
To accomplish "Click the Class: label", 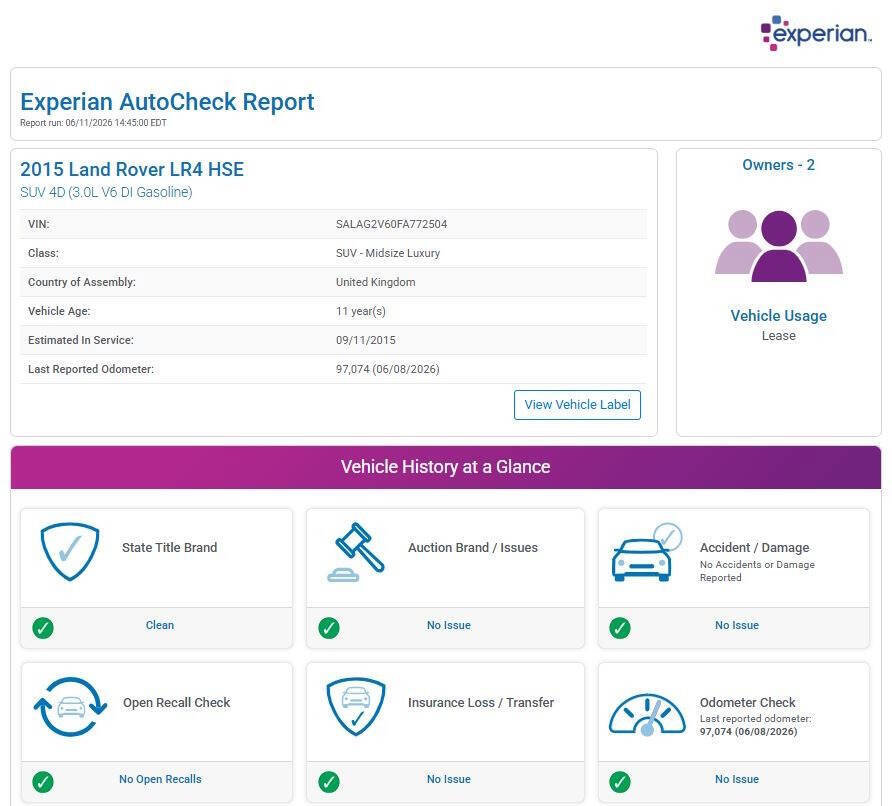I will click(x=43, y=253).
